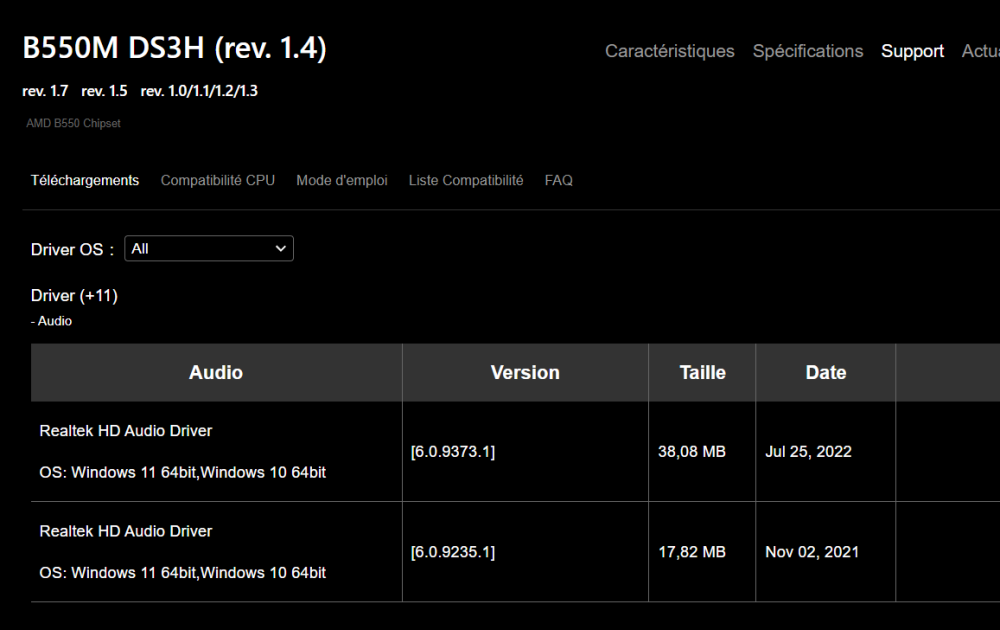Click the Audio driver sub-category

click(x=54, y=322)
